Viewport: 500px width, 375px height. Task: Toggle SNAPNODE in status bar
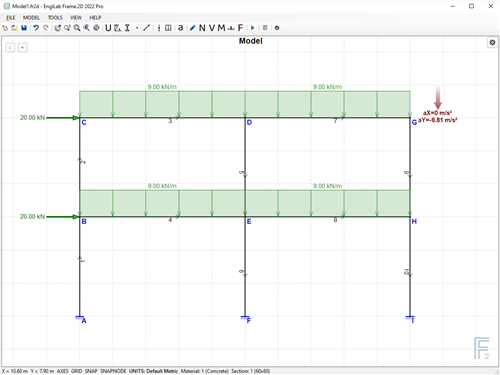(113, 371)
